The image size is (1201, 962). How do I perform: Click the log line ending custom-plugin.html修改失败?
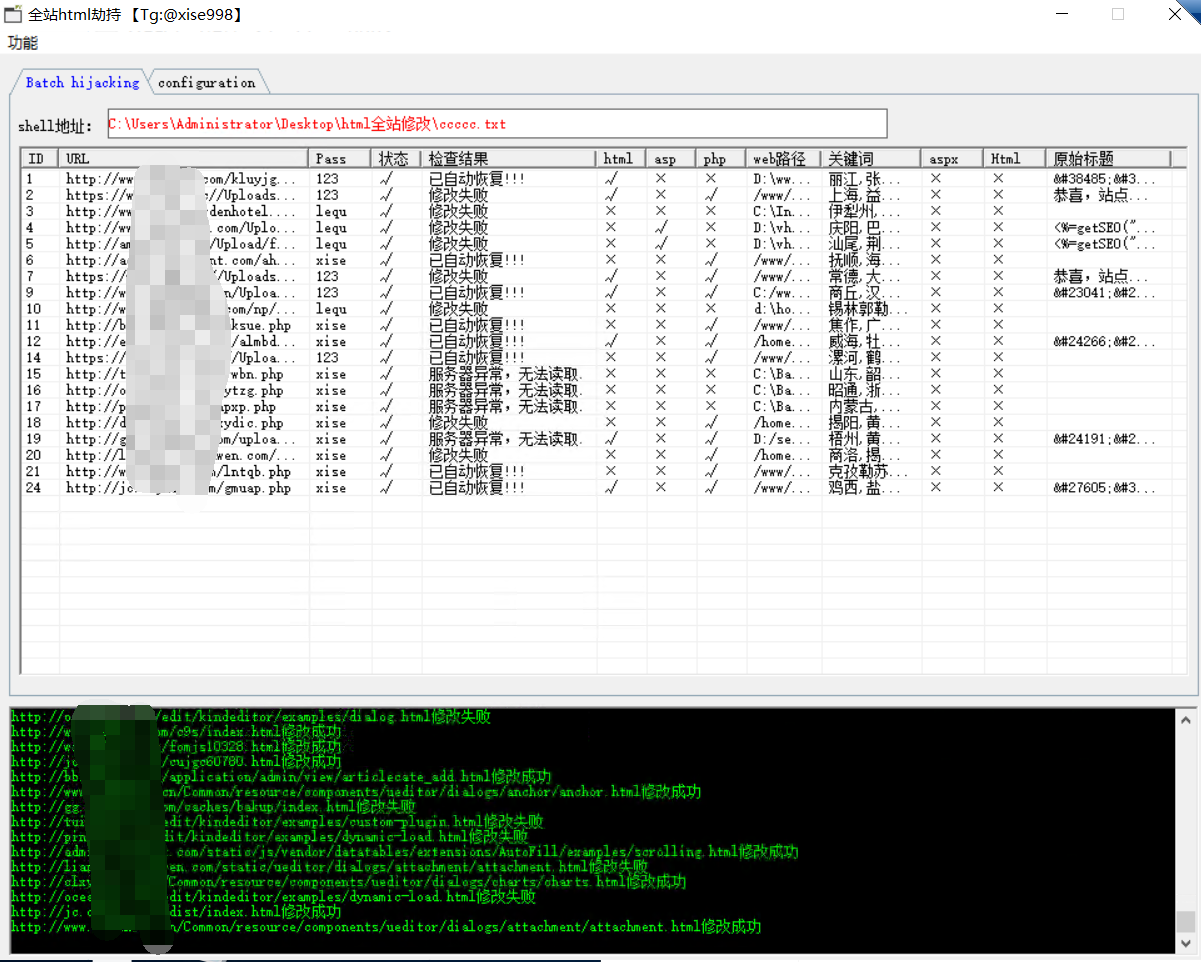pyautogui.click(x=277, y=822)
